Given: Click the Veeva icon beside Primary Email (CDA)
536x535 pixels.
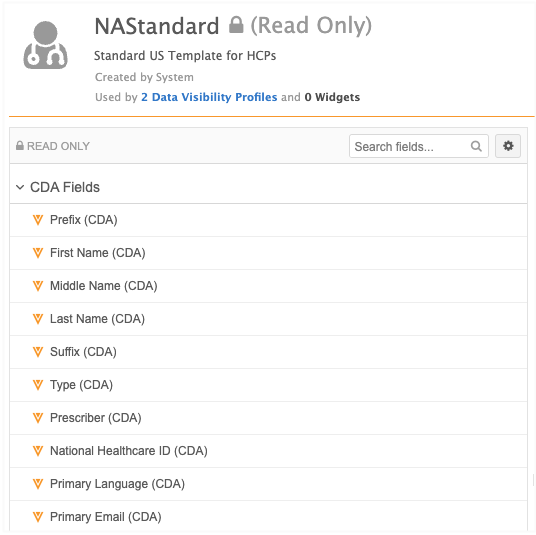Looking at the screenshot, I should pos(38,517).
